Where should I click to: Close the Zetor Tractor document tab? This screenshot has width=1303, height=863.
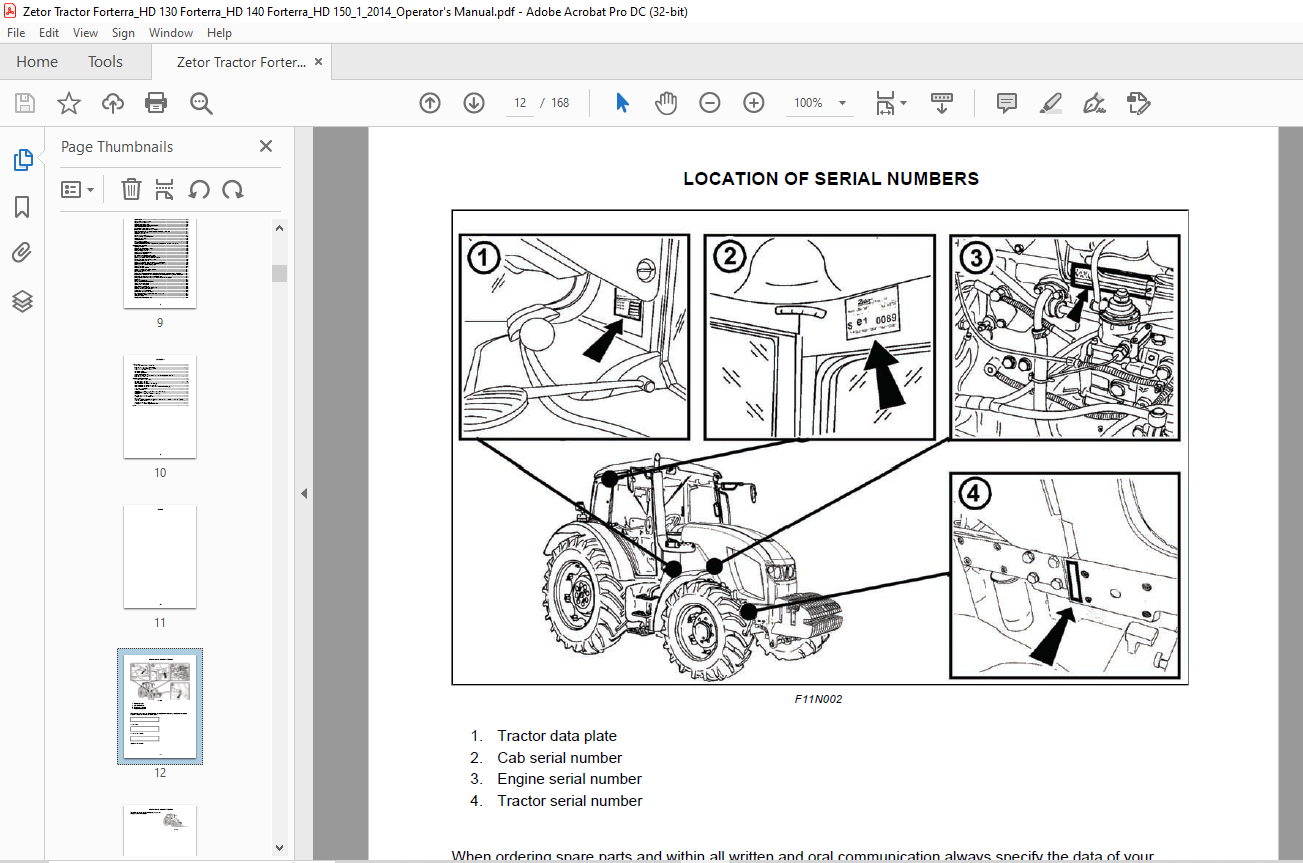click(319, 62)
